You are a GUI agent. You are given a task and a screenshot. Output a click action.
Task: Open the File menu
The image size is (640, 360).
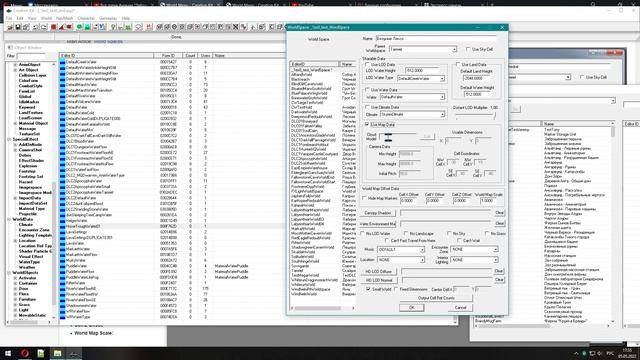click(x=9, y=18)
